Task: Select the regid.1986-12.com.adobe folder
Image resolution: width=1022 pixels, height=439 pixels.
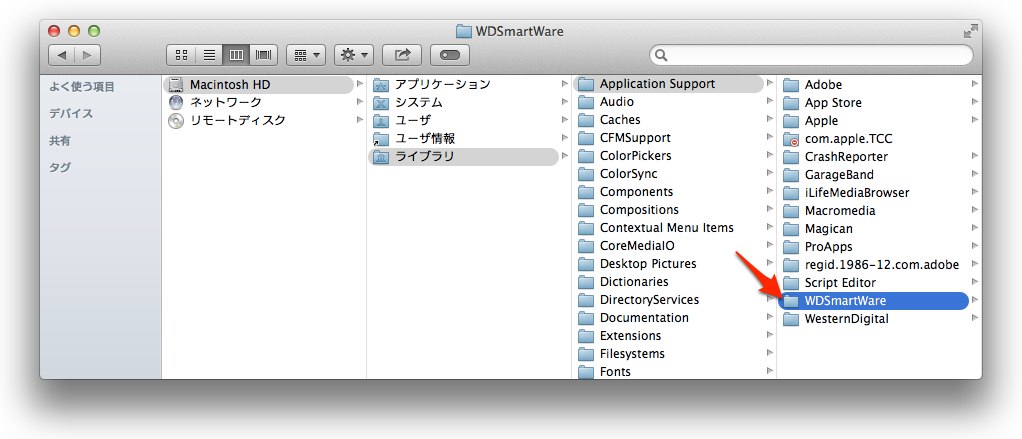Action: click(873, 264)
